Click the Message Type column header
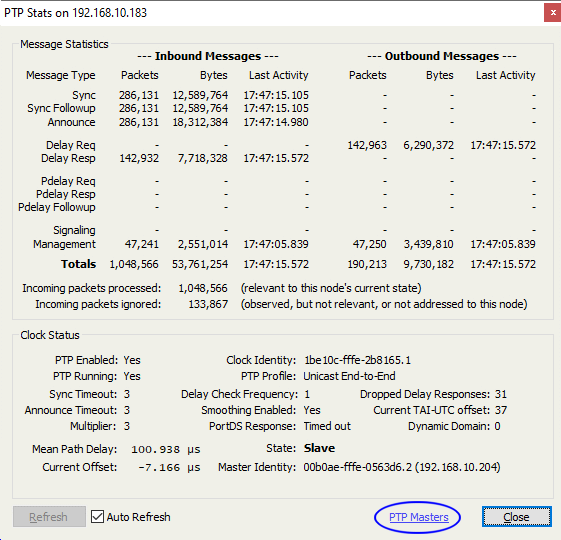This screenshot has height=540, width=561. tap(60, 75)
